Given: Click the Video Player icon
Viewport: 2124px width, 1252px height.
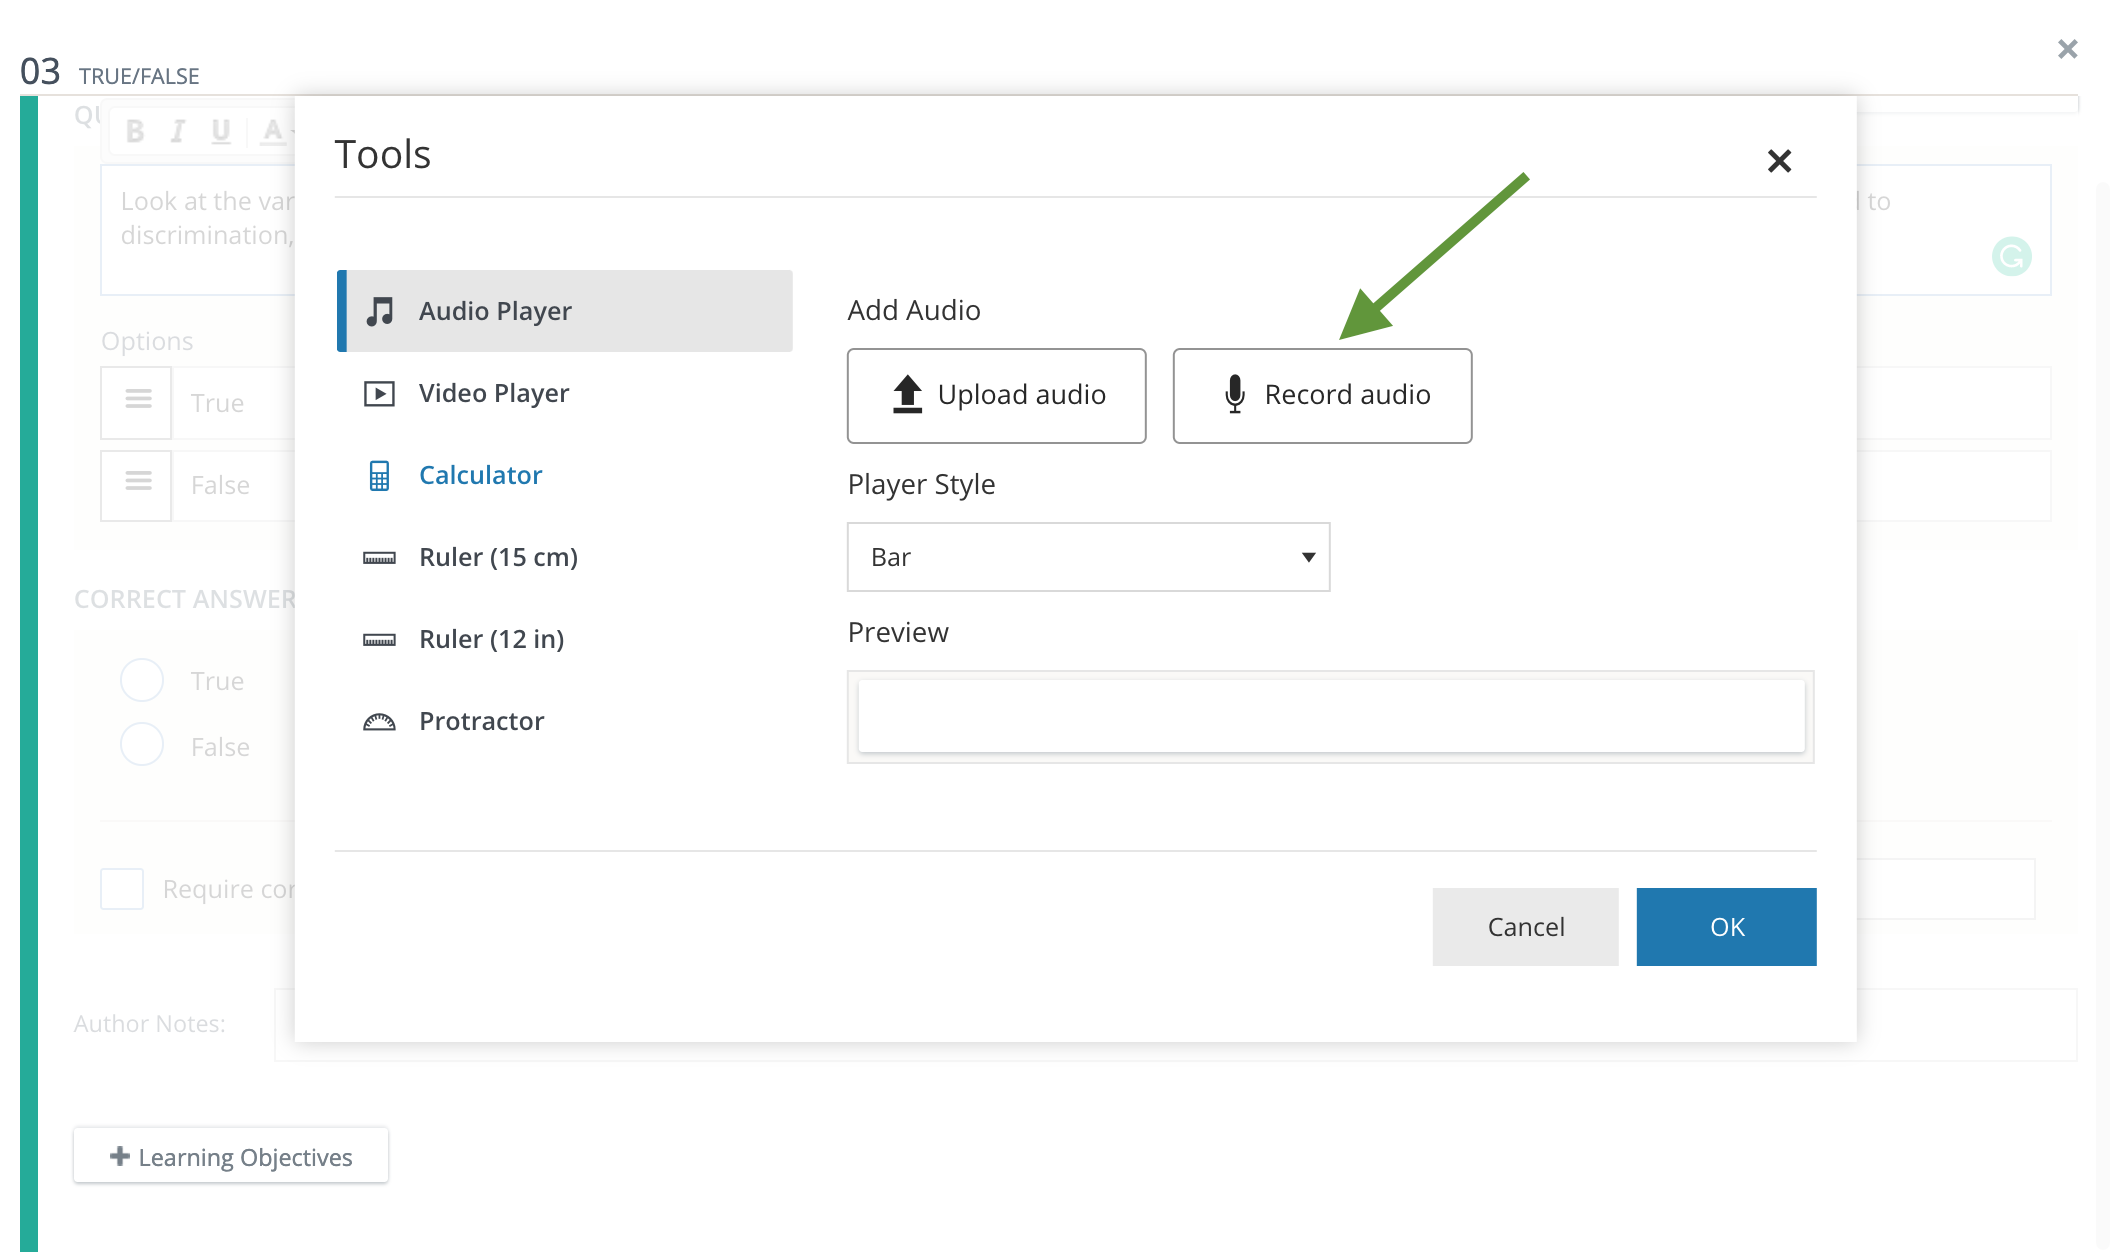Looking at the screenshot, I should tap(378, 392).
